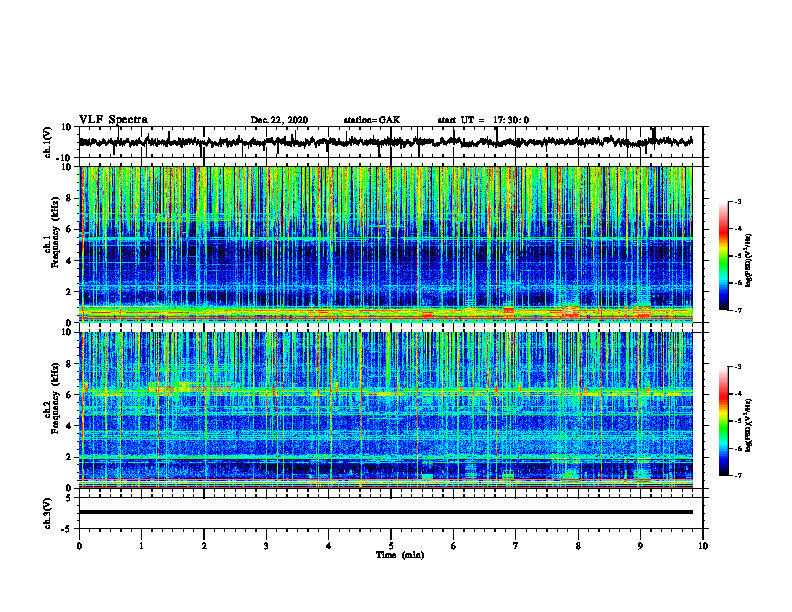Click inside the ch.2 spectrogram panel
This screenshot has width=792, height=612.
click(x=385, y=410)
